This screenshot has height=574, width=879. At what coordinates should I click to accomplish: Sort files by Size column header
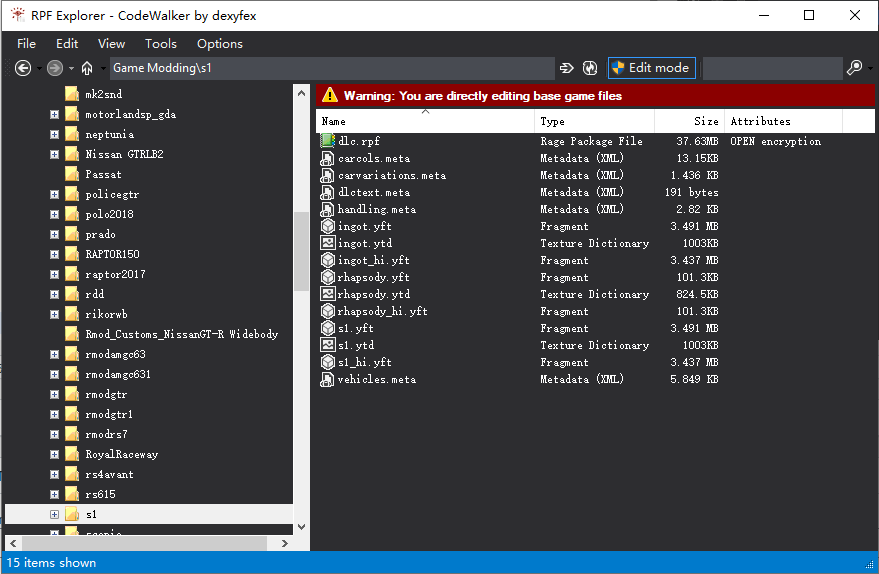pos(690,121)
